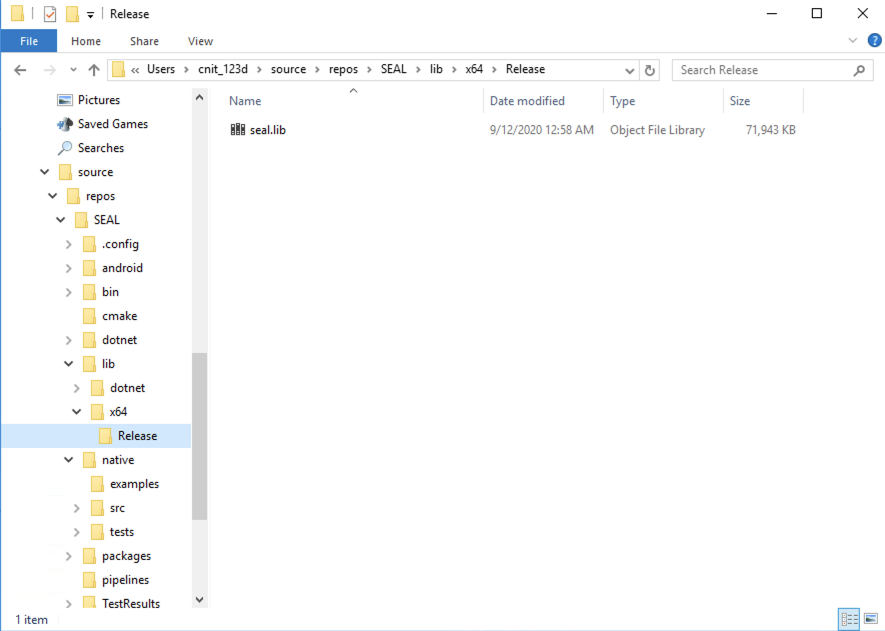The height and width of the screenshot is (631, 885).
Task: Open the Help question mark icon
Action: click(x=874, y=41)
